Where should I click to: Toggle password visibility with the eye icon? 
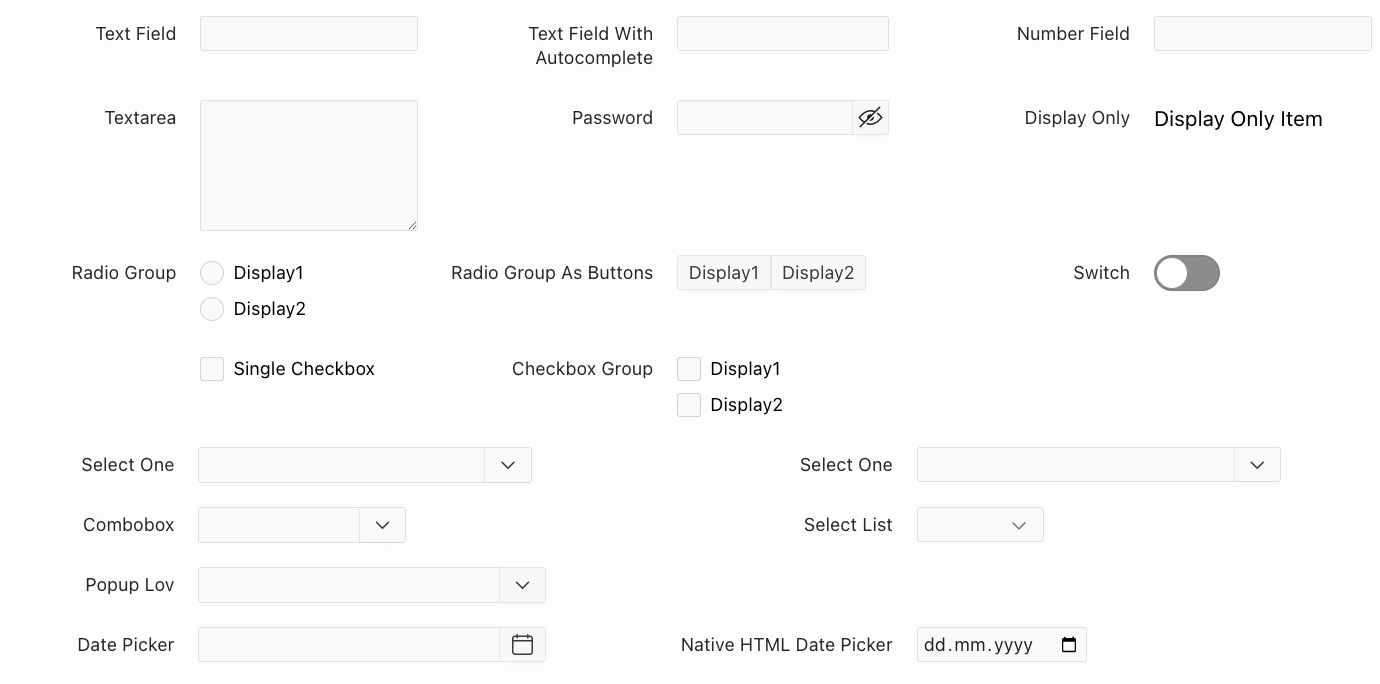tap(870, 118)
